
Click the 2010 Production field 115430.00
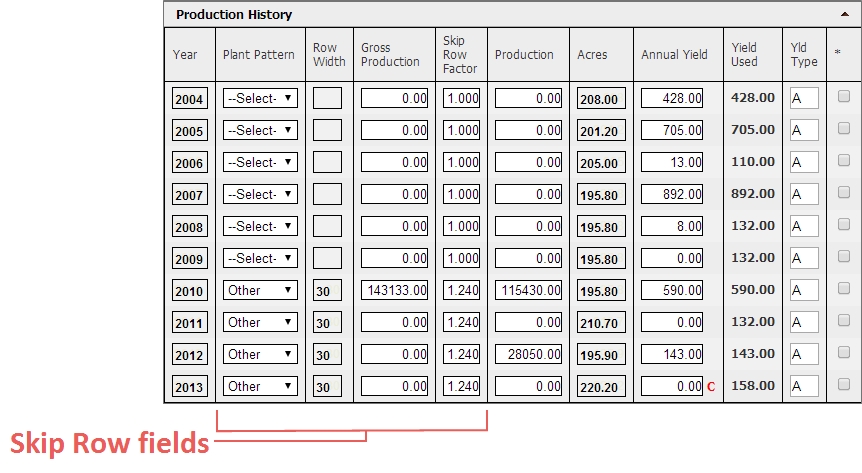(528, 290)
